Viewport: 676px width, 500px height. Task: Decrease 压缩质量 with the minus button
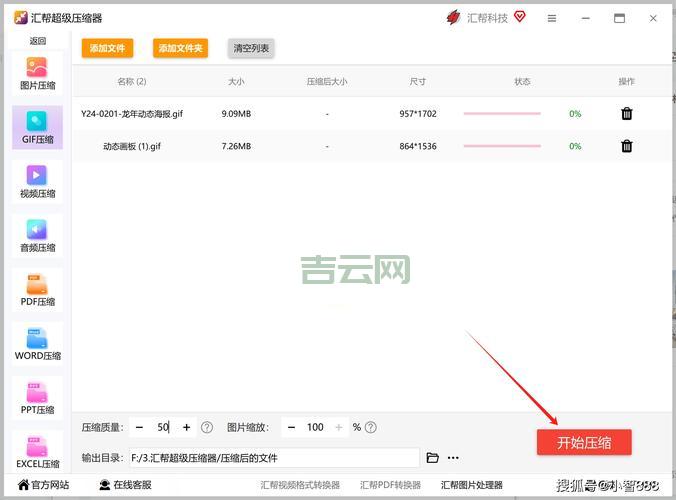[139, 427]
